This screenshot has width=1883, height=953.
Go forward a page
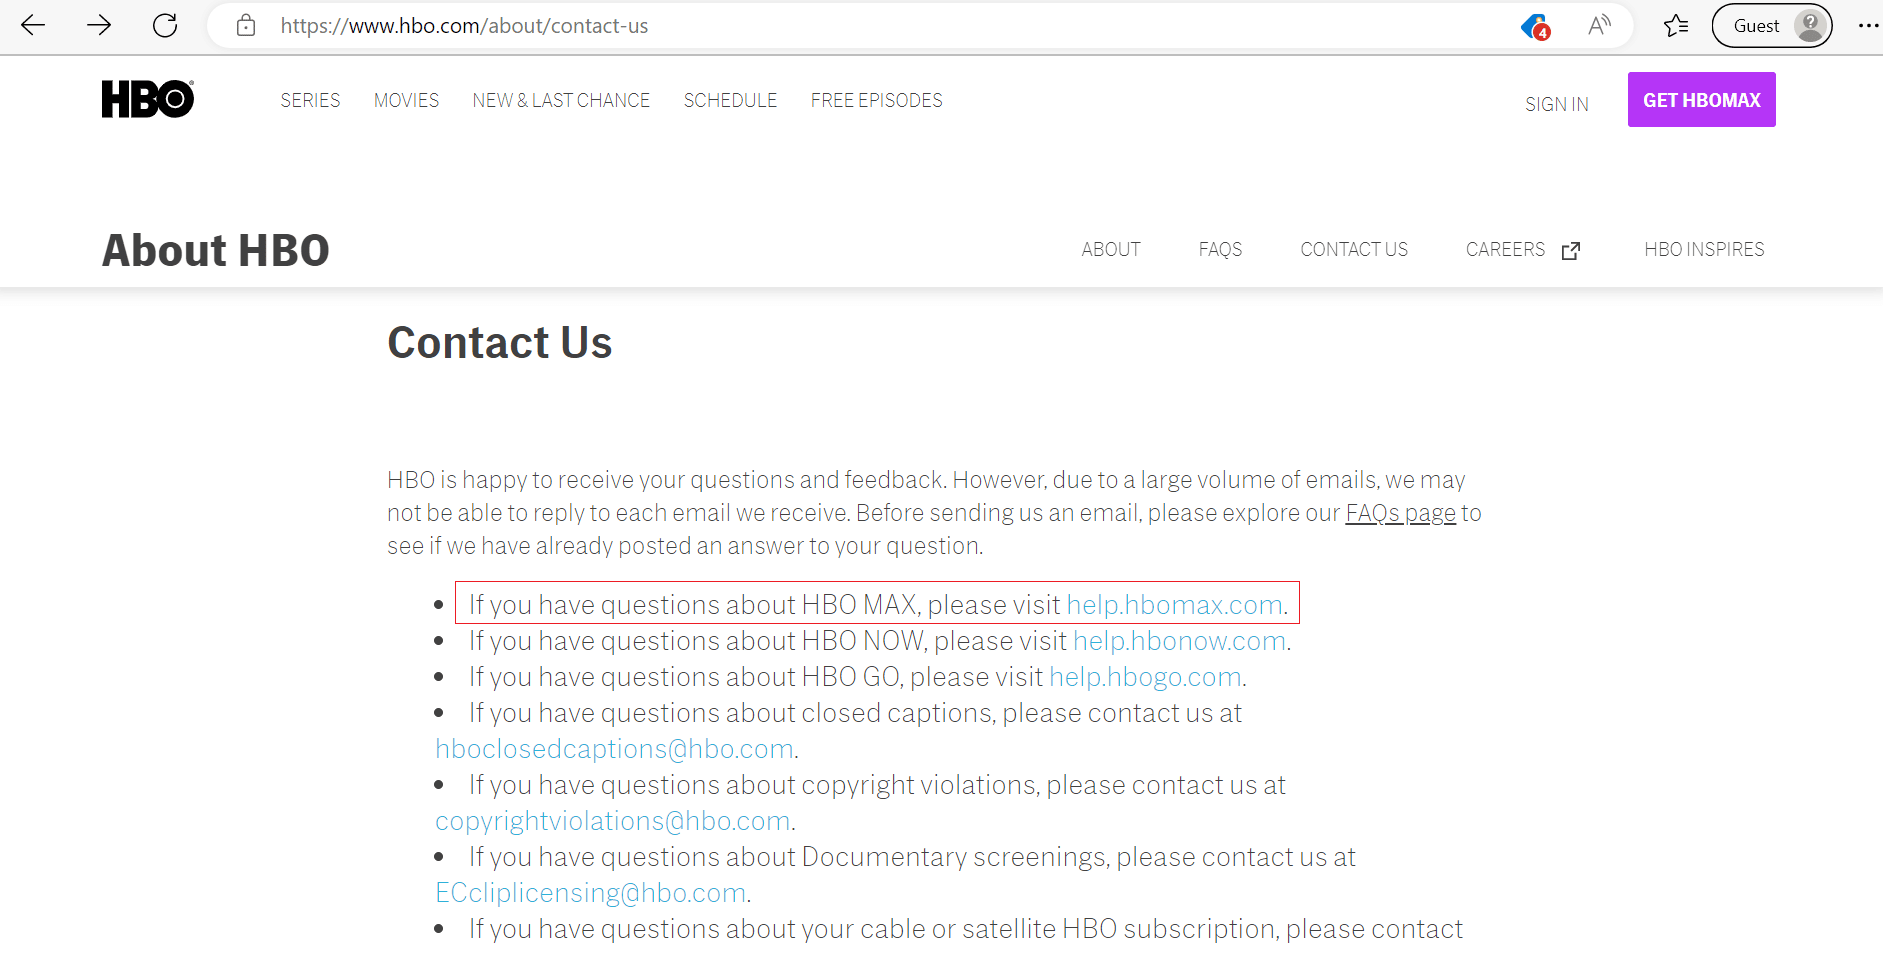[x=99, y=25]
